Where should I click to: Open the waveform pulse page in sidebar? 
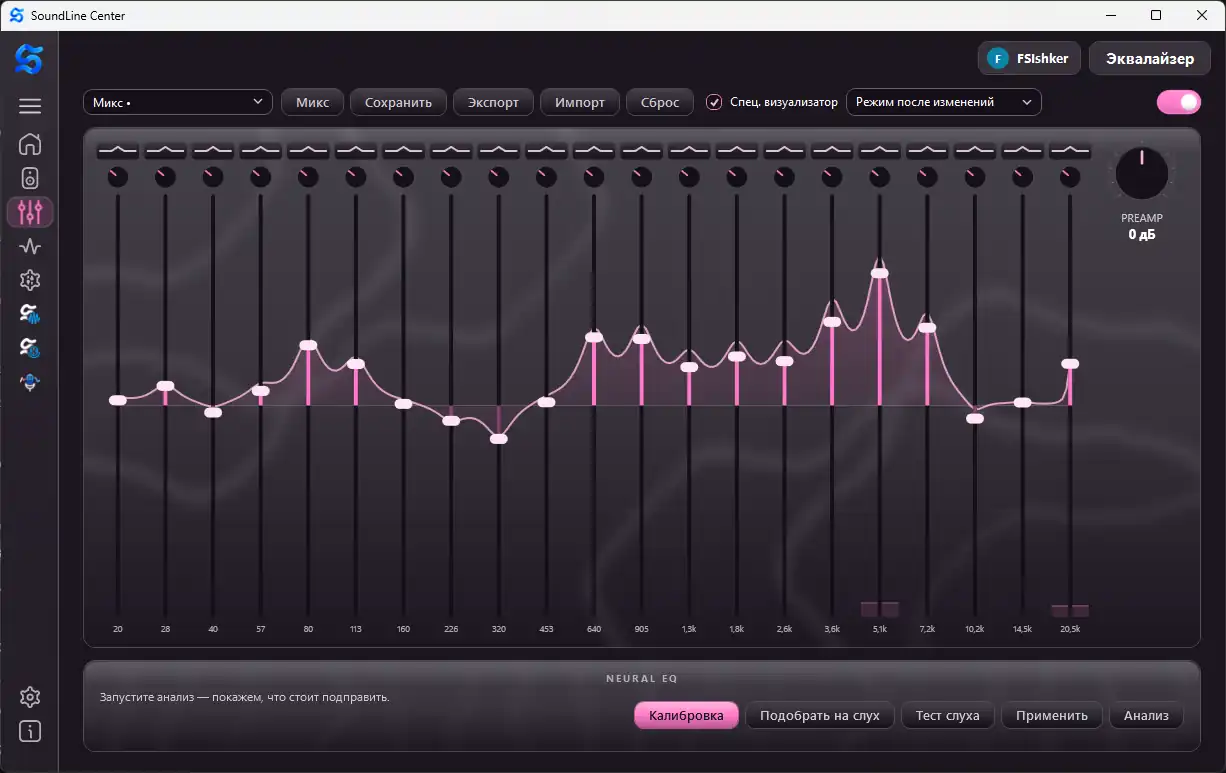click(x=30, y=246)
